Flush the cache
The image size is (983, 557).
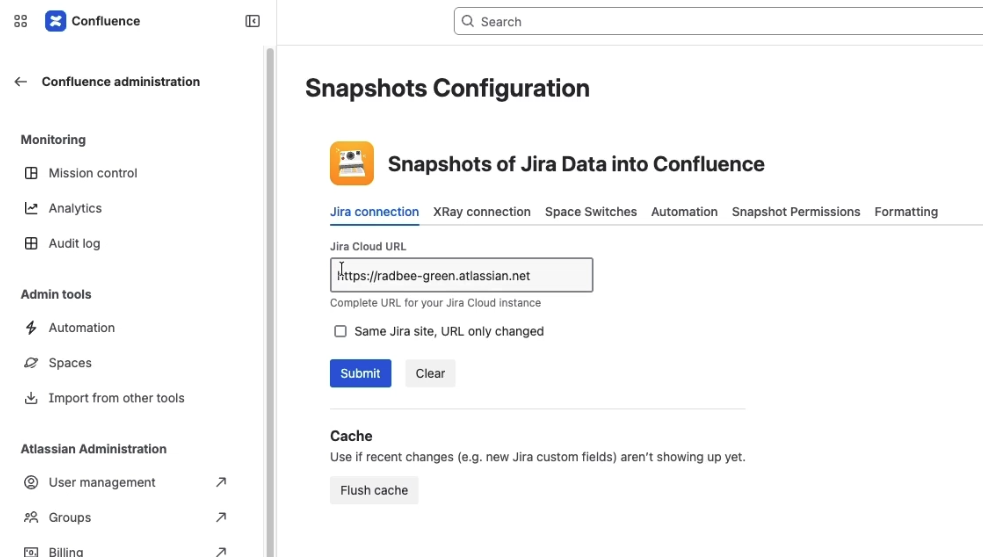(374, 491)
